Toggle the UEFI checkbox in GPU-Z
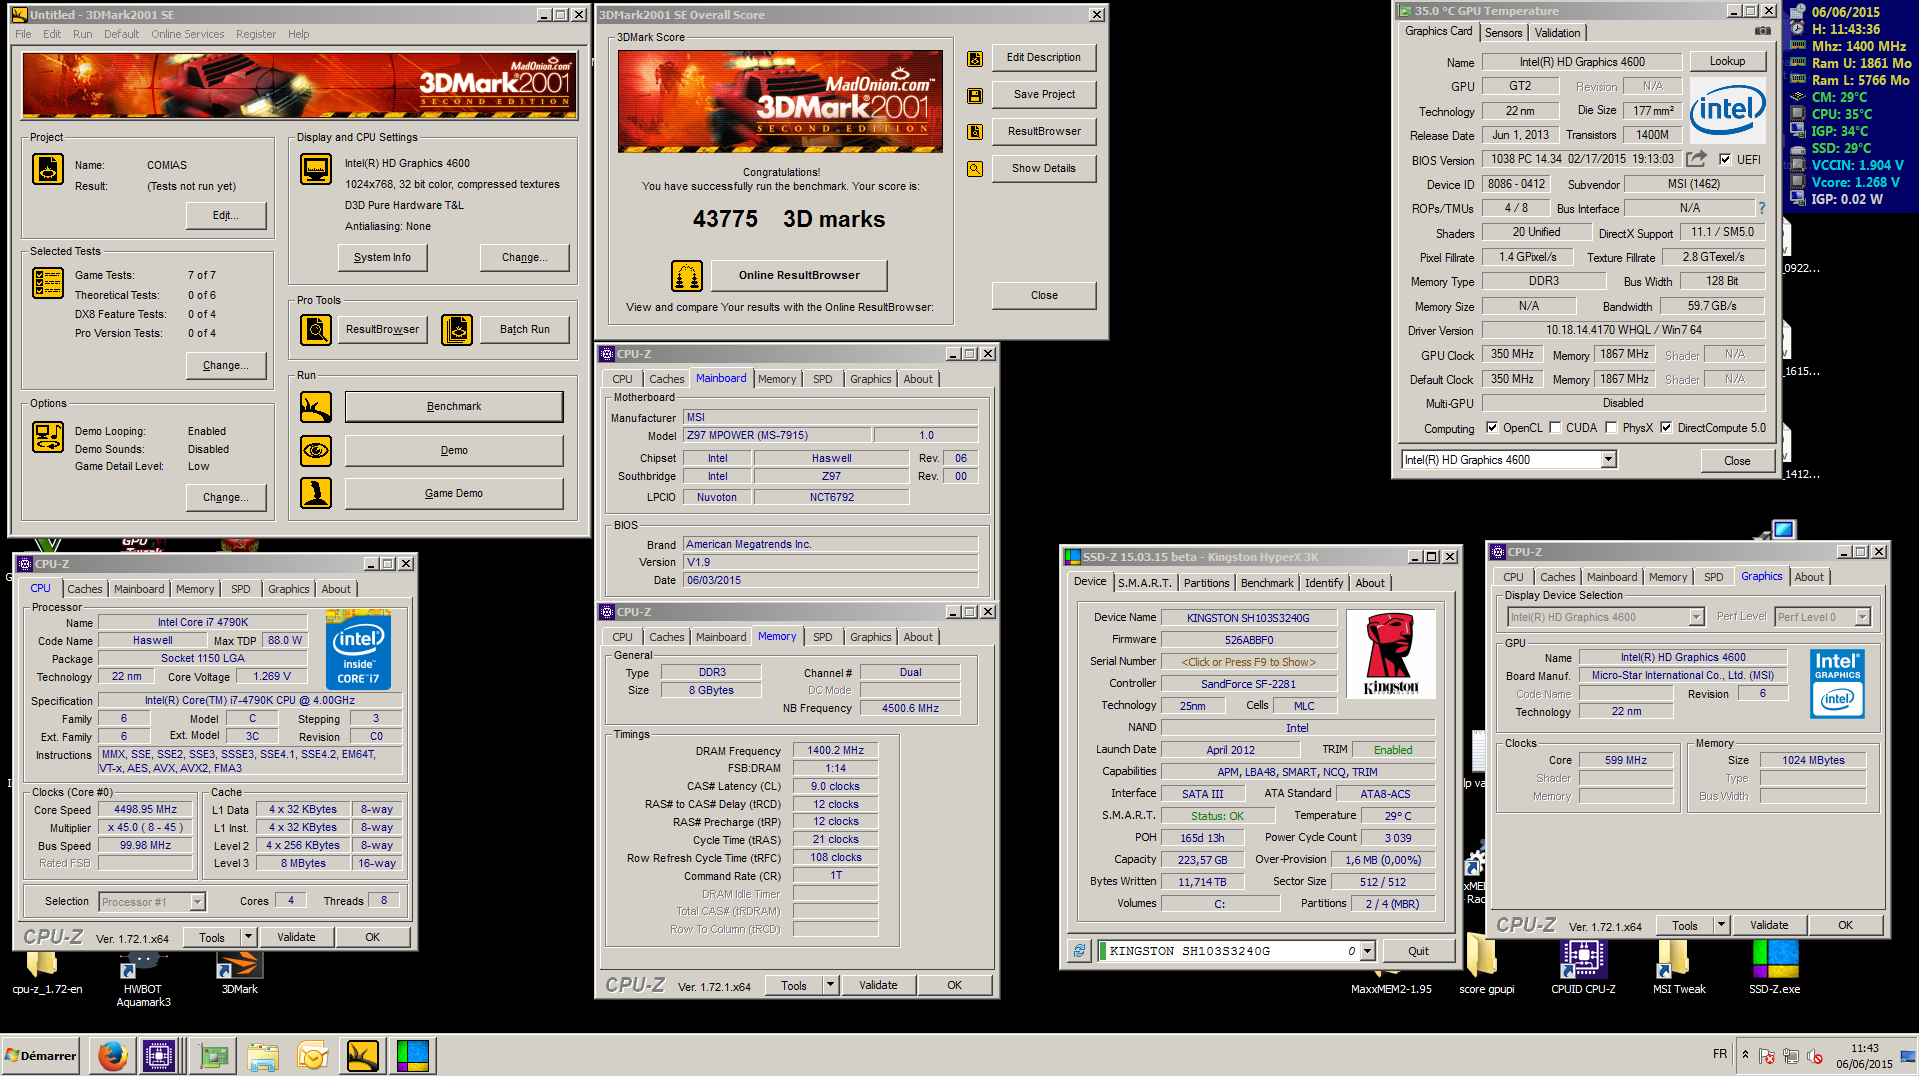 1725,159
